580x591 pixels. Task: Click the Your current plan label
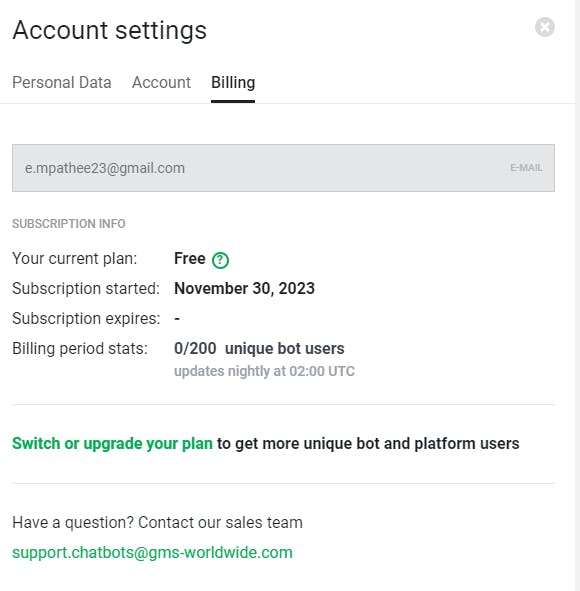75,259
